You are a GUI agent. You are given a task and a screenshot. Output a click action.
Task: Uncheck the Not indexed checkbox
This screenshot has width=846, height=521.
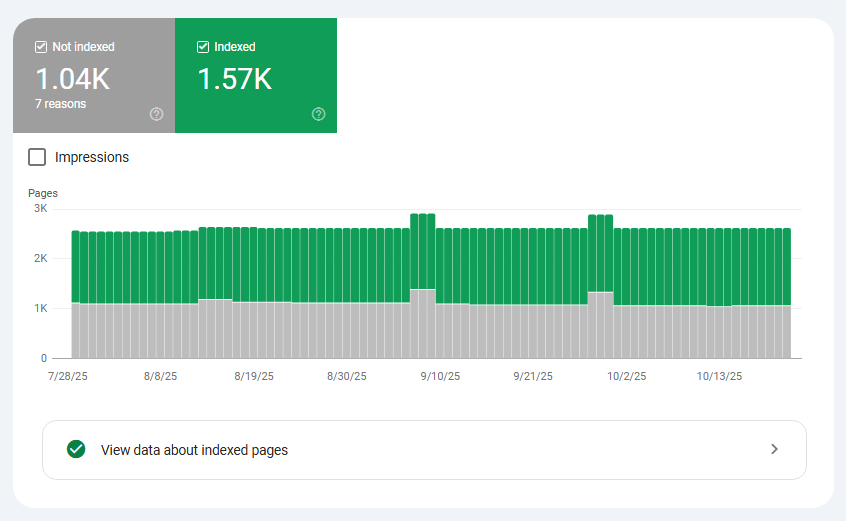[41, 47]
